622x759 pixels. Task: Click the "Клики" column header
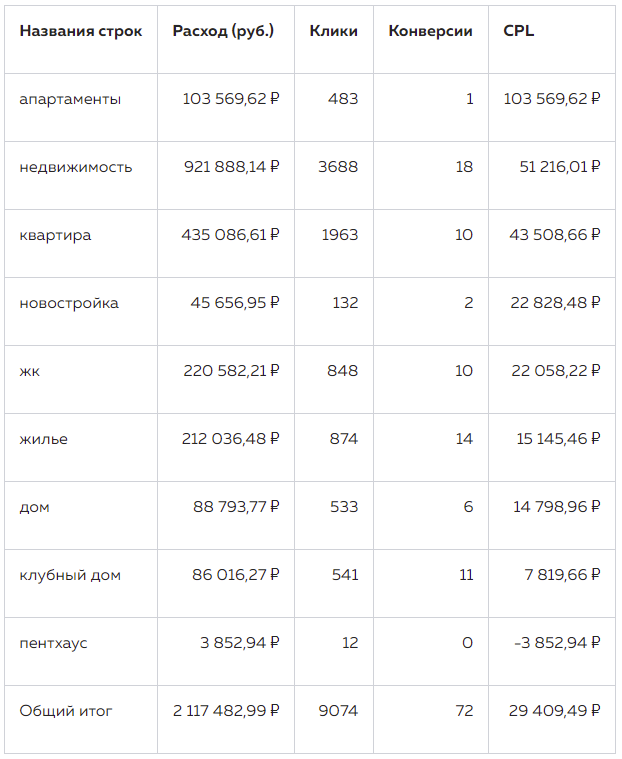coord(334,31)
